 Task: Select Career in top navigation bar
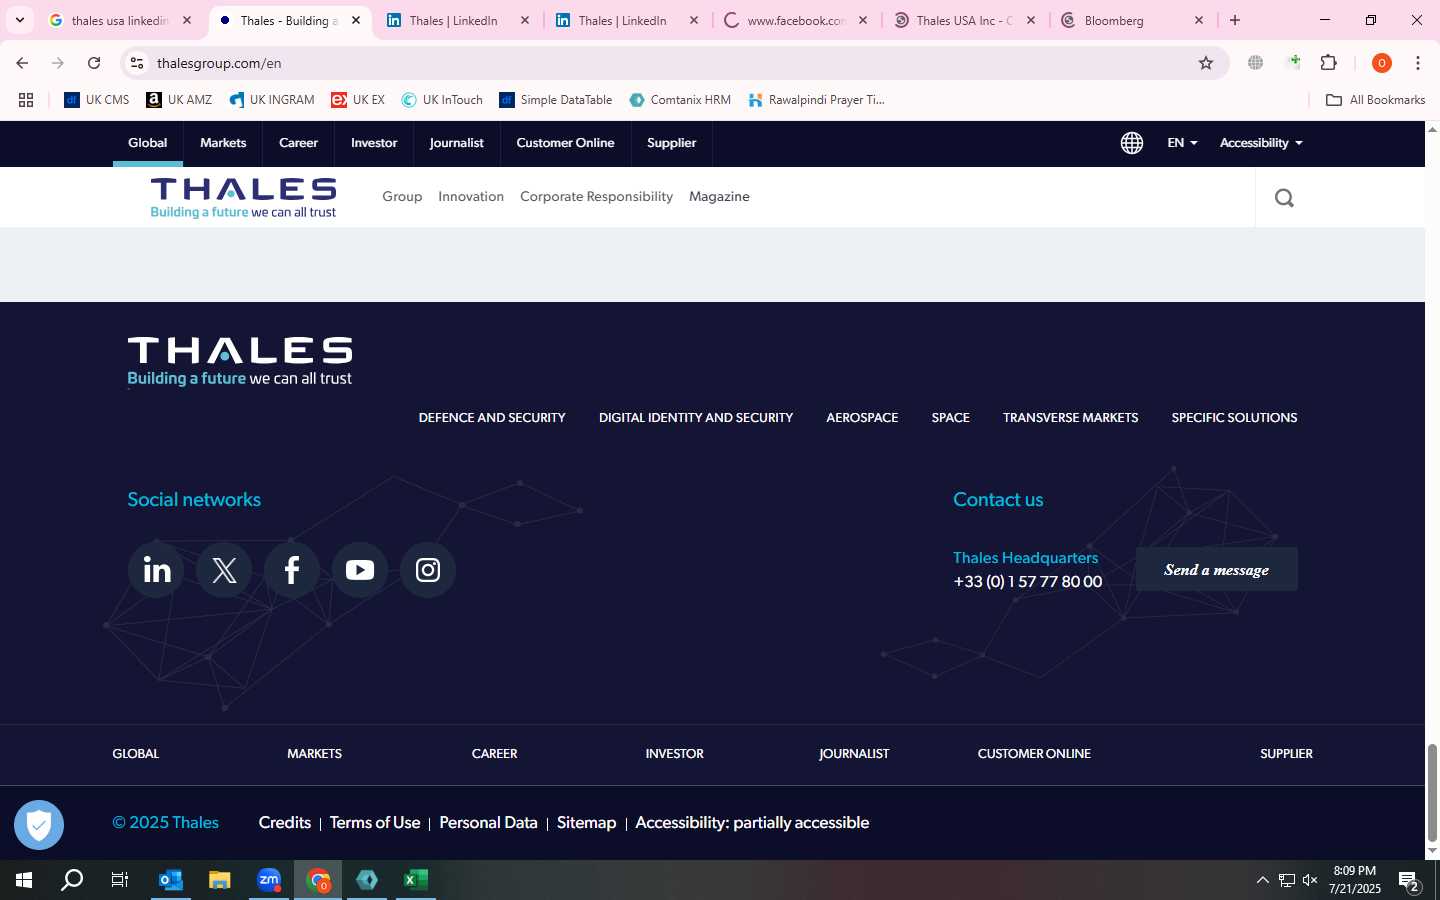(x=298, y=143)
